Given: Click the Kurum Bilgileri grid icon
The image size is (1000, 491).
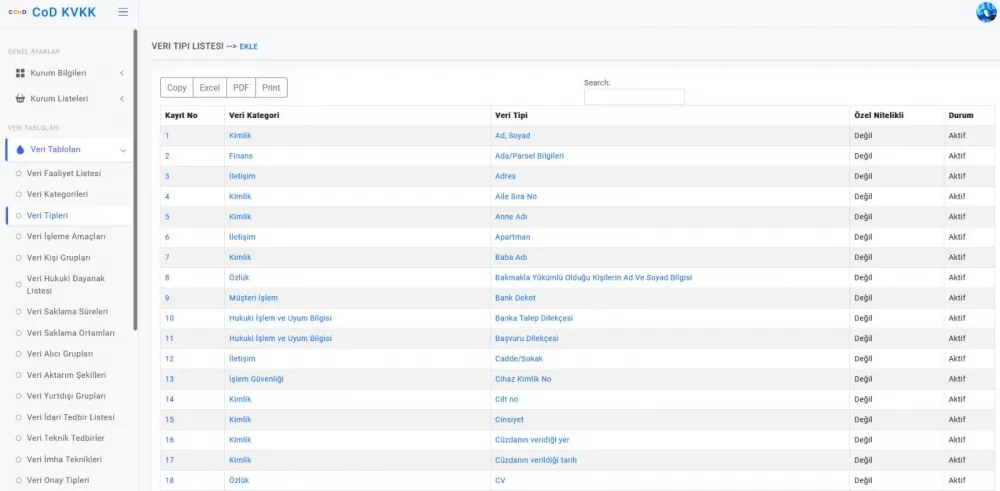Looking at the screenshot, I should click(20, 73).
